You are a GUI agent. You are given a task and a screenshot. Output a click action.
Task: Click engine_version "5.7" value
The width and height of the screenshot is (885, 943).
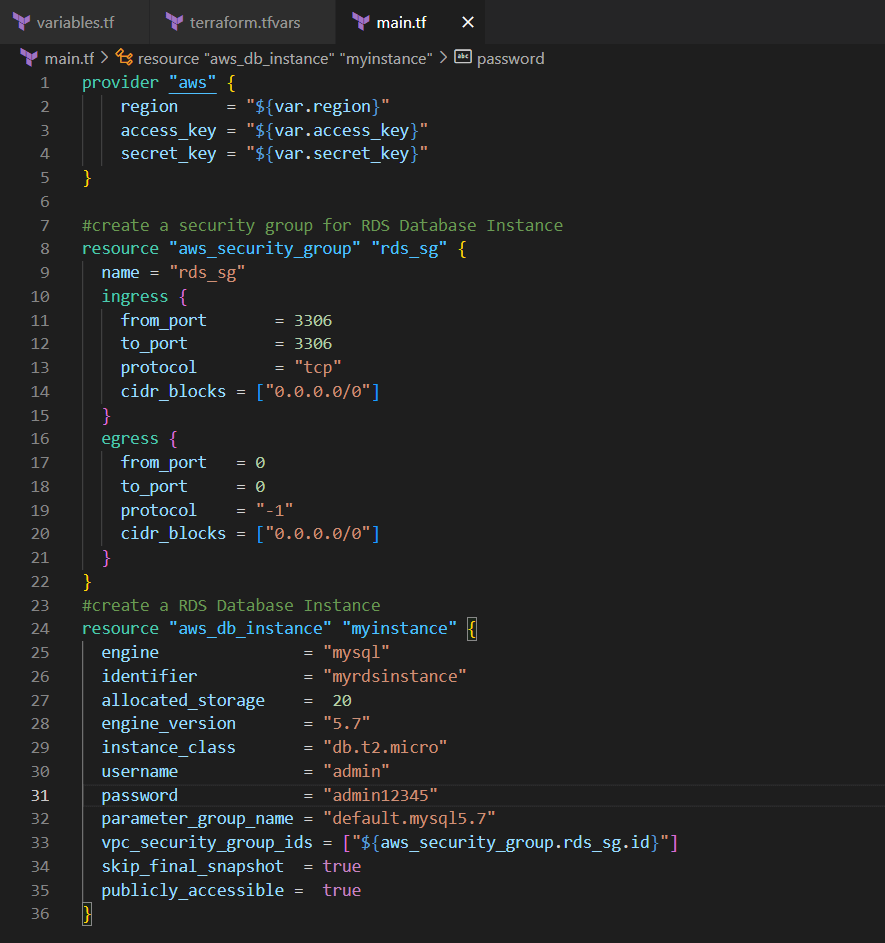pyautogui.click(x=346, y=723)
